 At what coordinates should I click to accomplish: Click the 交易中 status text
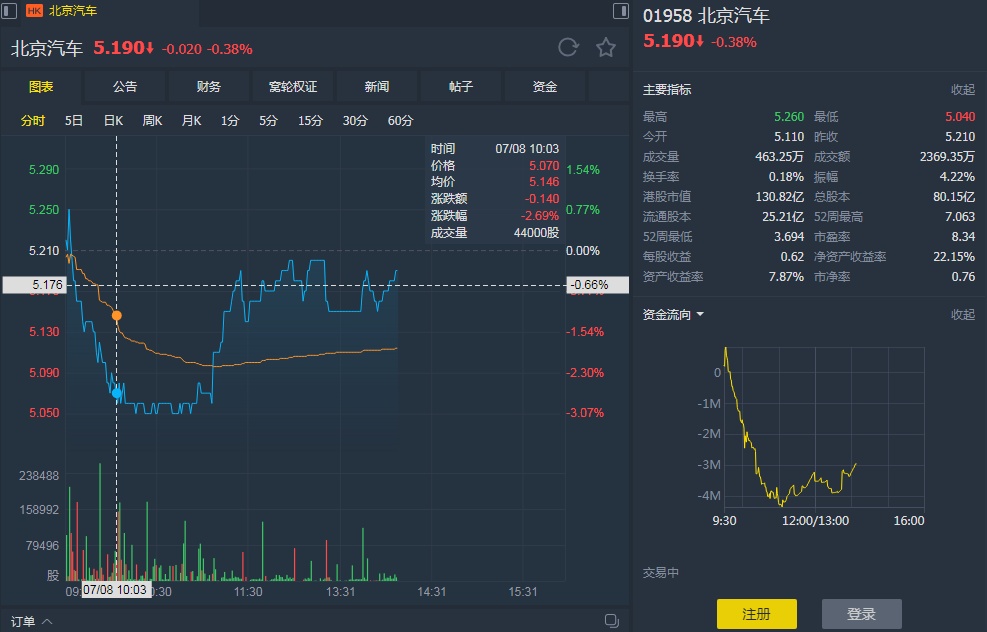coord(660,573)
